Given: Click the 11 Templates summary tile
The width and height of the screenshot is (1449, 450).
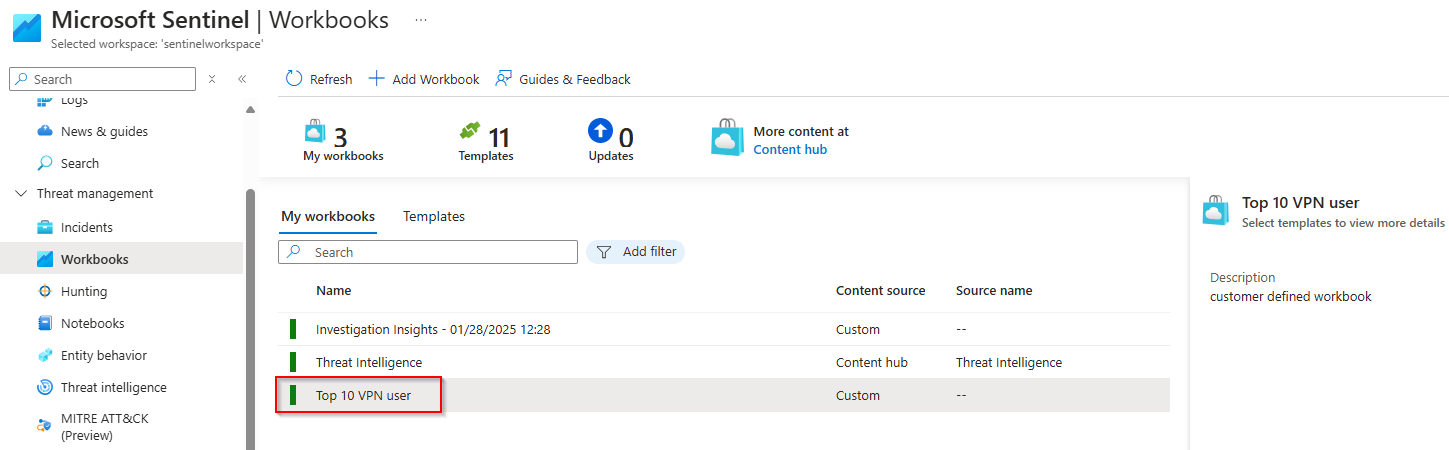Looking at the screenshot, I should 486,141.
